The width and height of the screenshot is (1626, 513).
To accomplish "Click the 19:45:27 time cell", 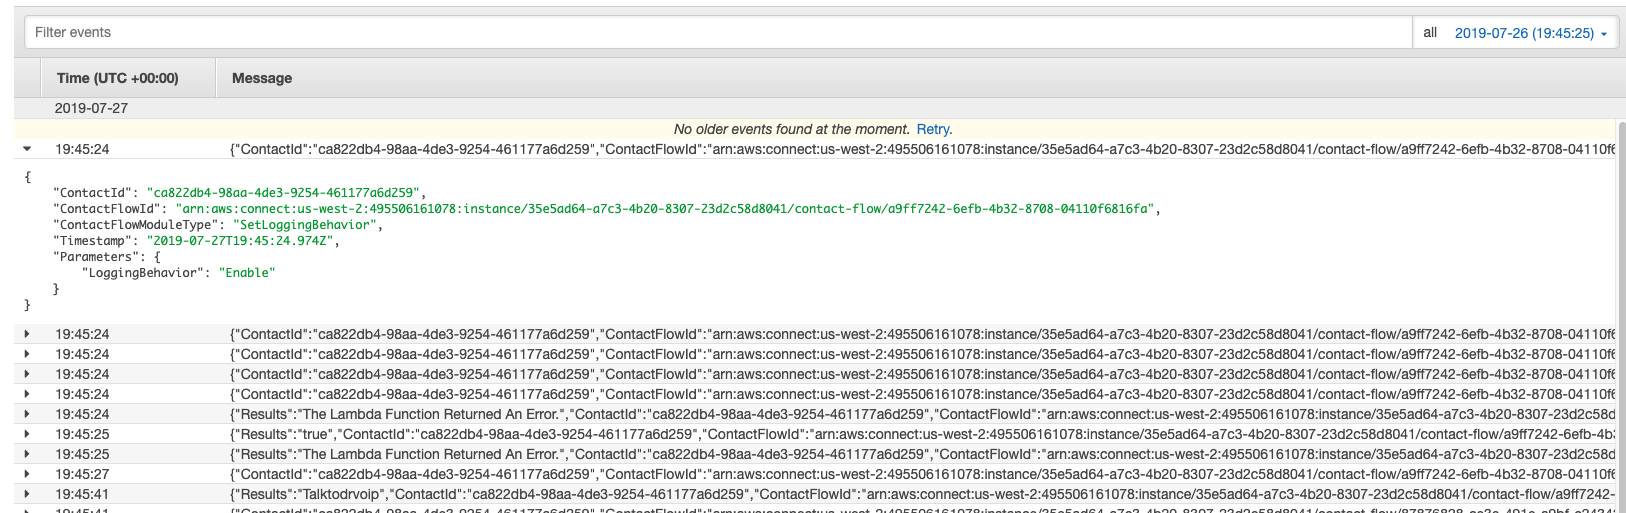I will pos(82,474).
